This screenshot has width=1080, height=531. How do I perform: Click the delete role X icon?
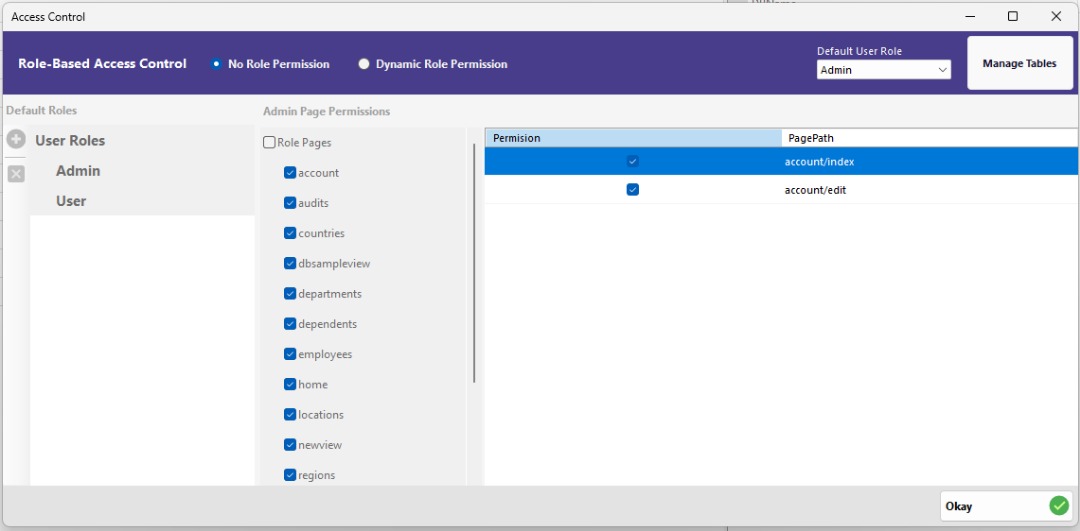(16, 174)
